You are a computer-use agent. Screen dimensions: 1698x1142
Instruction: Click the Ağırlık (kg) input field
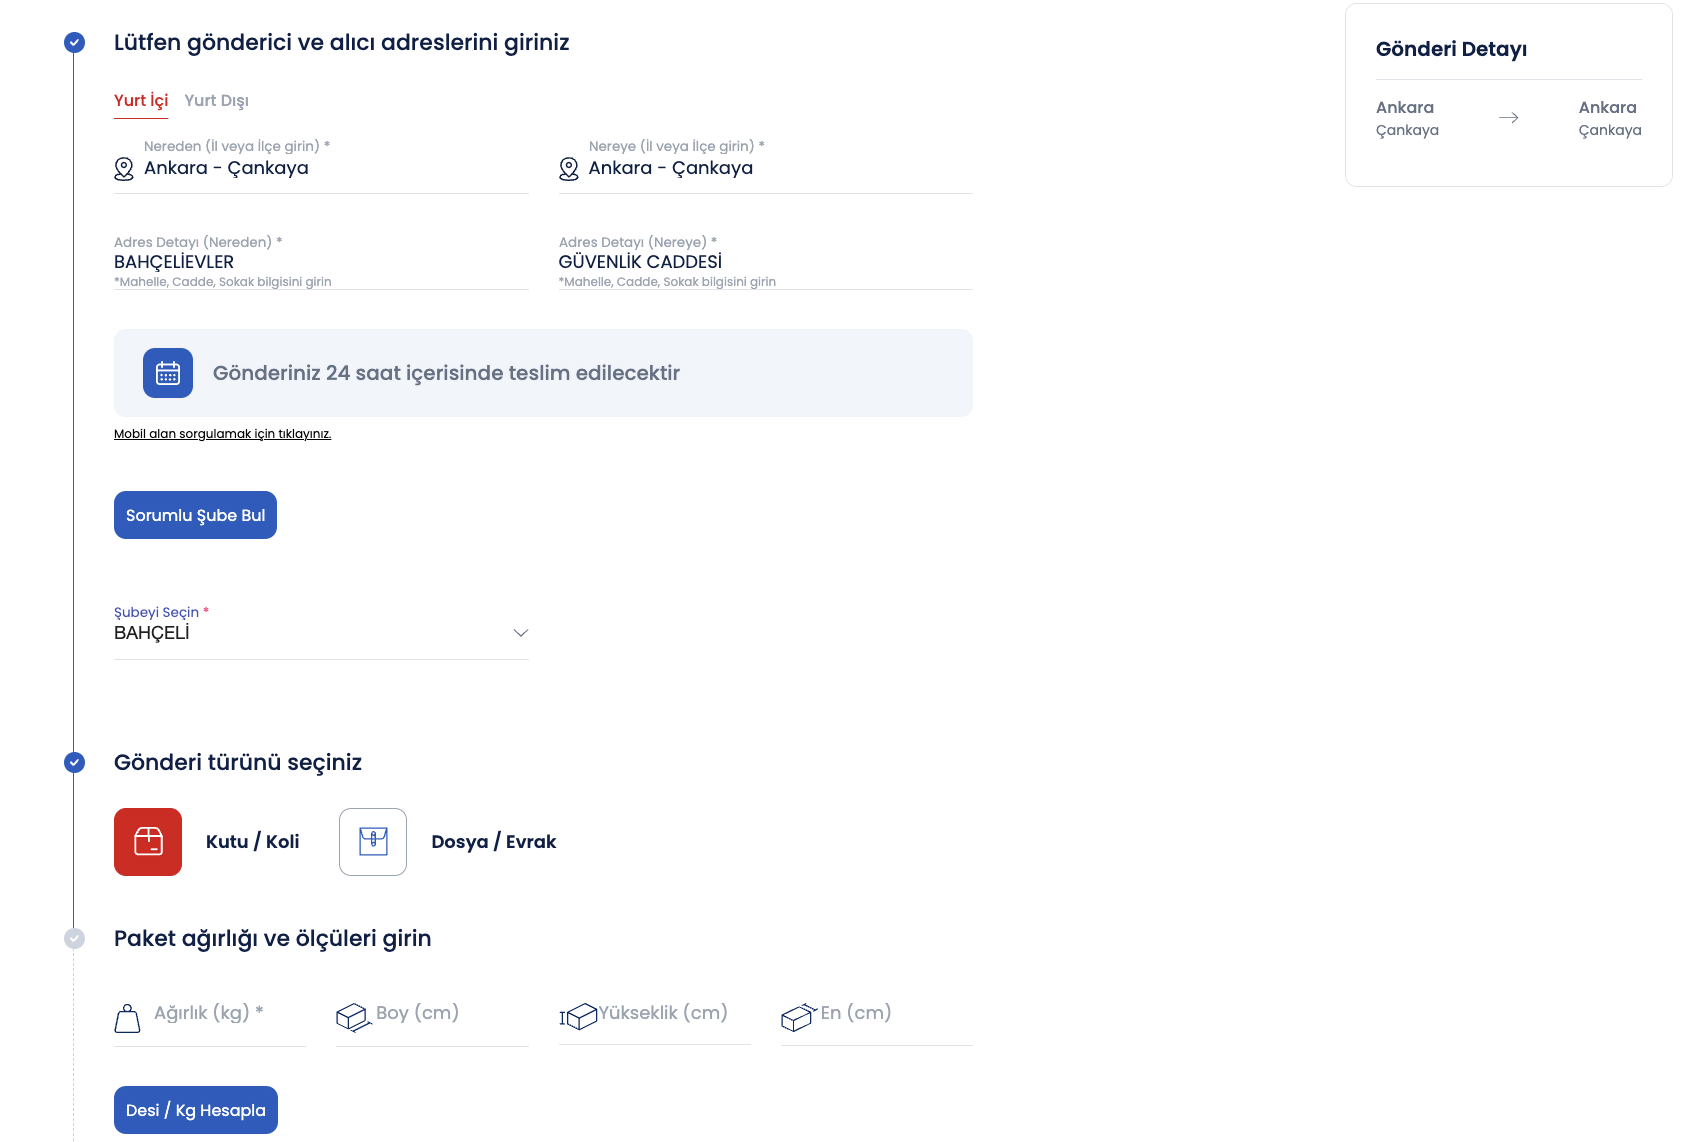click(225, 1014)
